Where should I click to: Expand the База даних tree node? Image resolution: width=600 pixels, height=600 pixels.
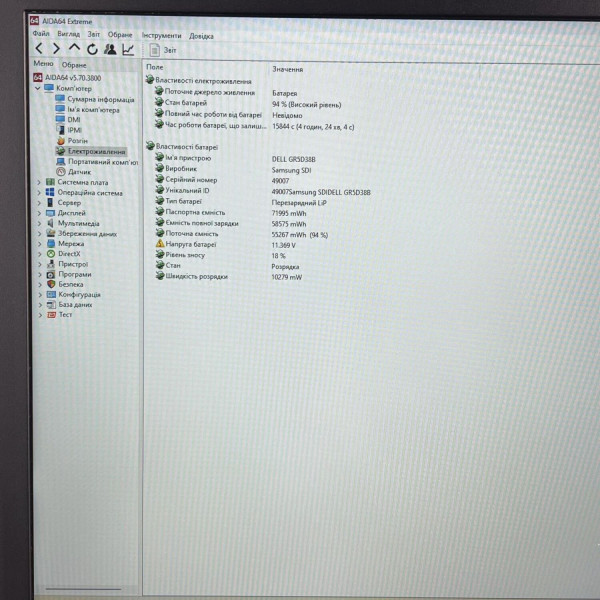[40, 305]
